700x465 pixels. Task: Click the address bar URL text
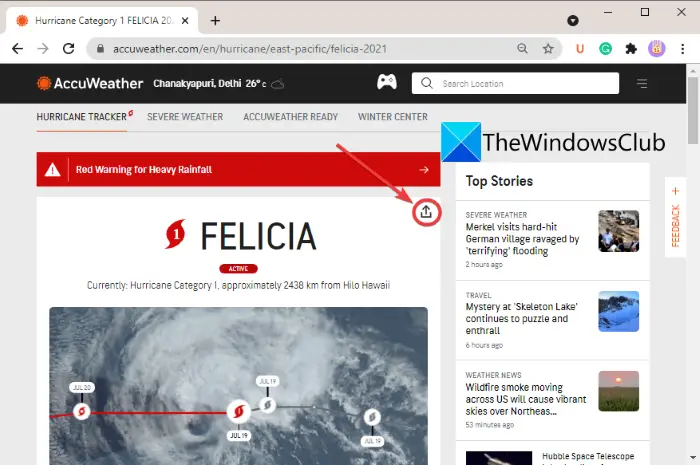click(250, 49)
